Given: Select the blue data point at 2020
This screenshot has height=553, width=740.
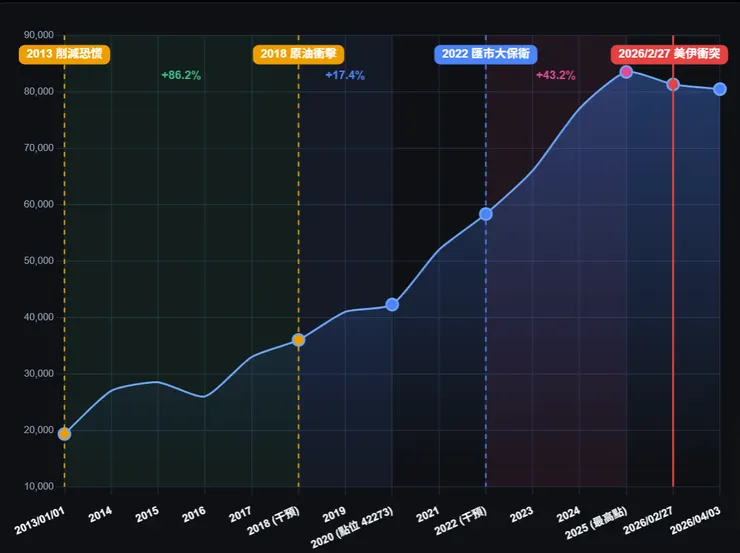Looking at the screenshot, I should coord(392,304).
